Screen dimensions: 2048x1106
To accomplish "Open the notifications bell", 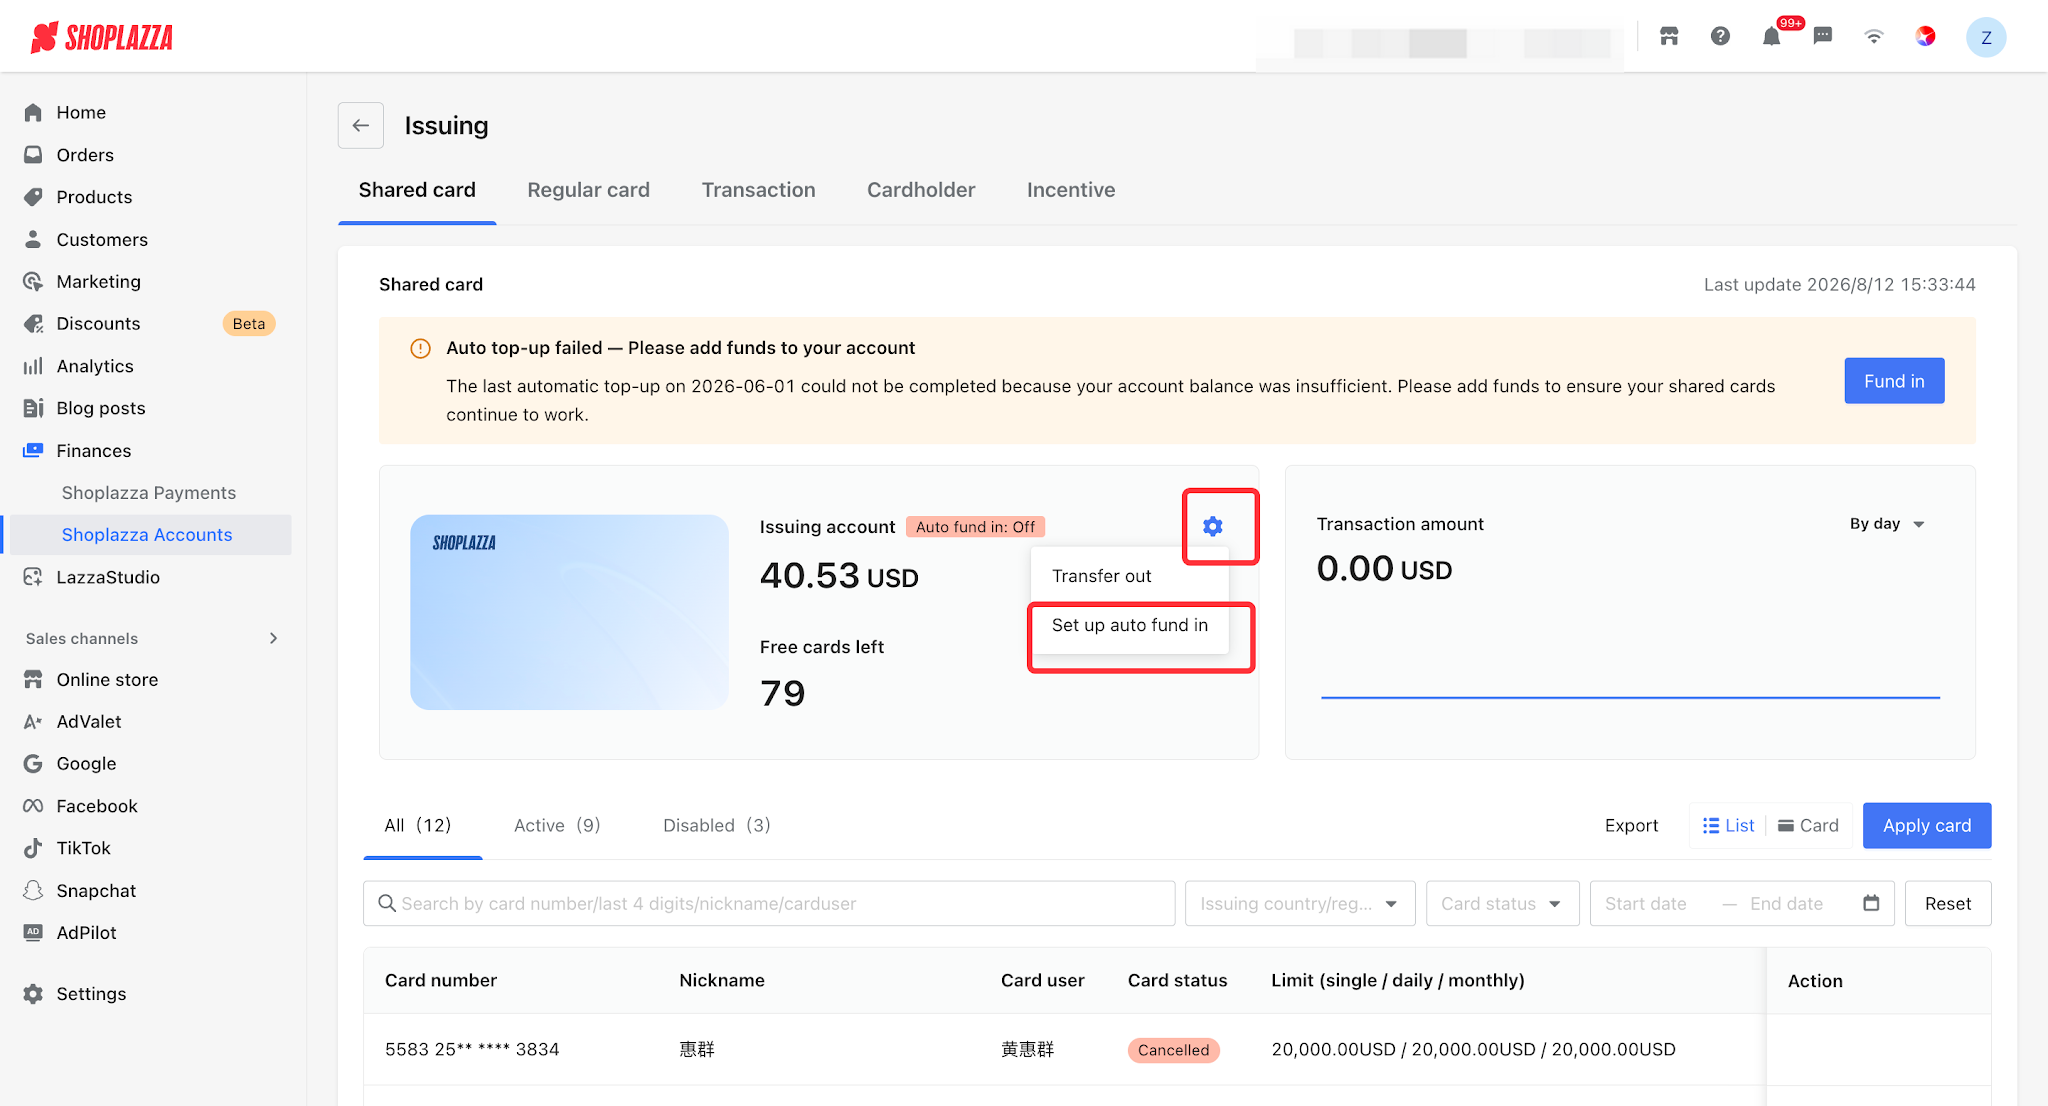I will [x=1772, y=37].
